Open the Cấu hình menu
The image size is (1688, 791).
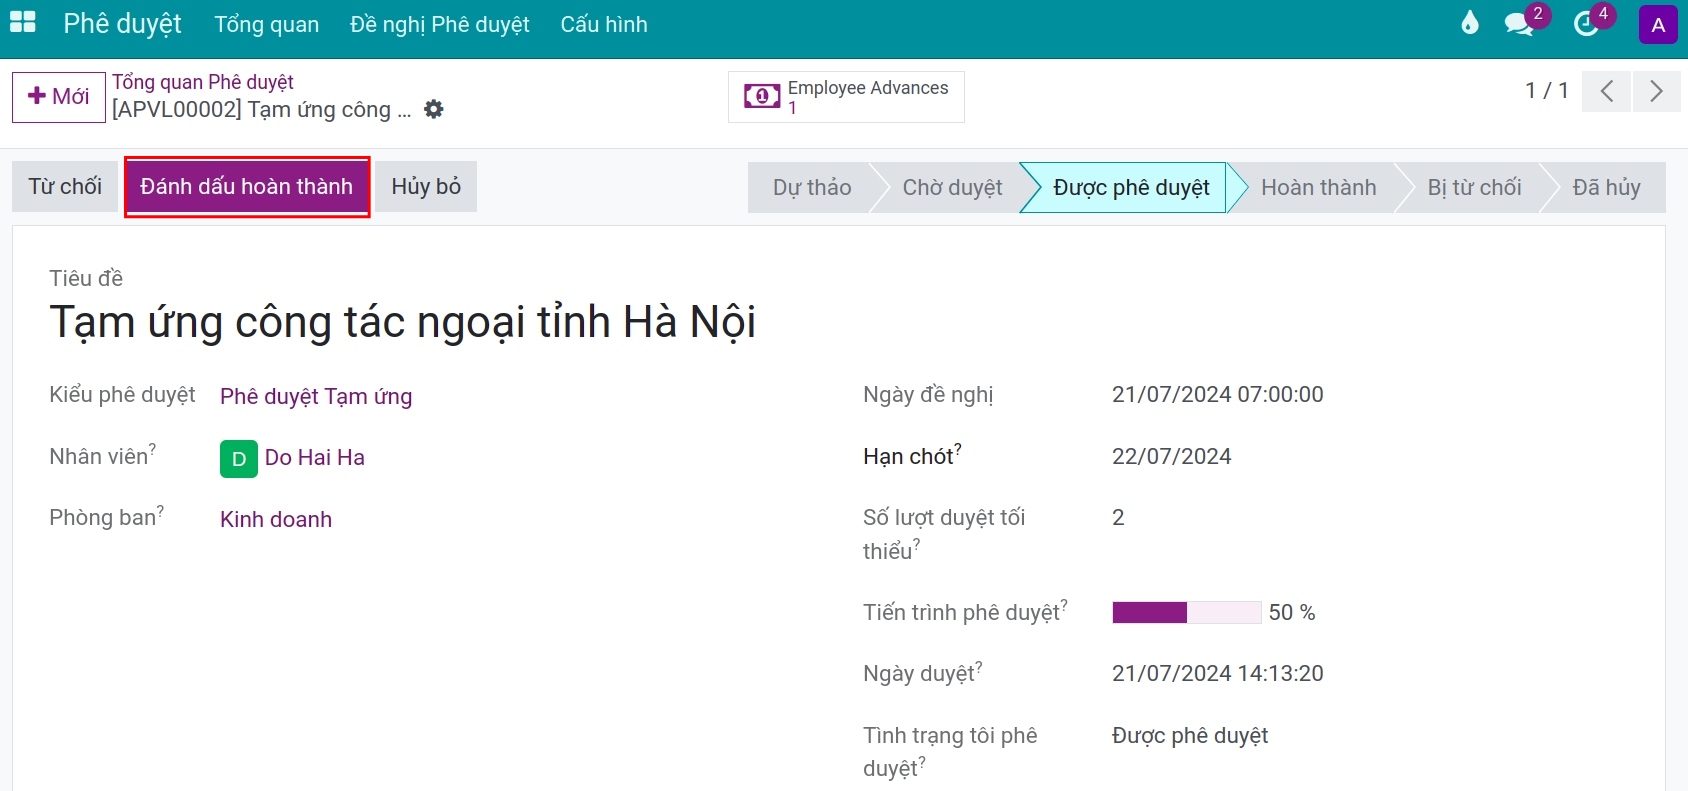click(x=604, y=24)
